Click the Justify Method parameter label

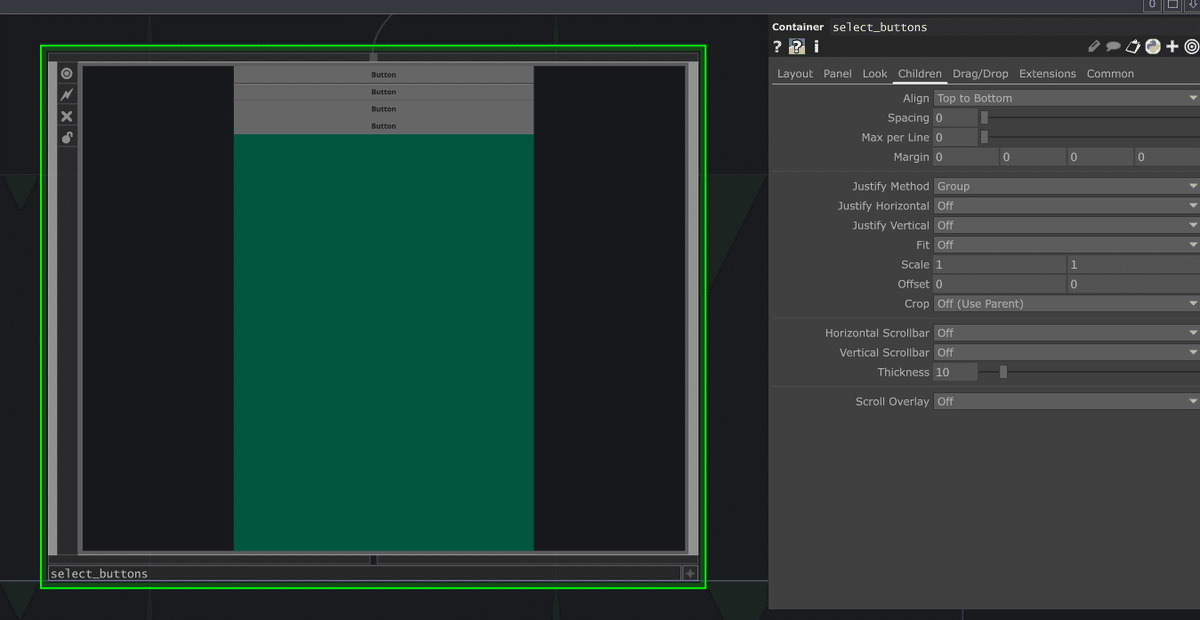coord(891,186)
